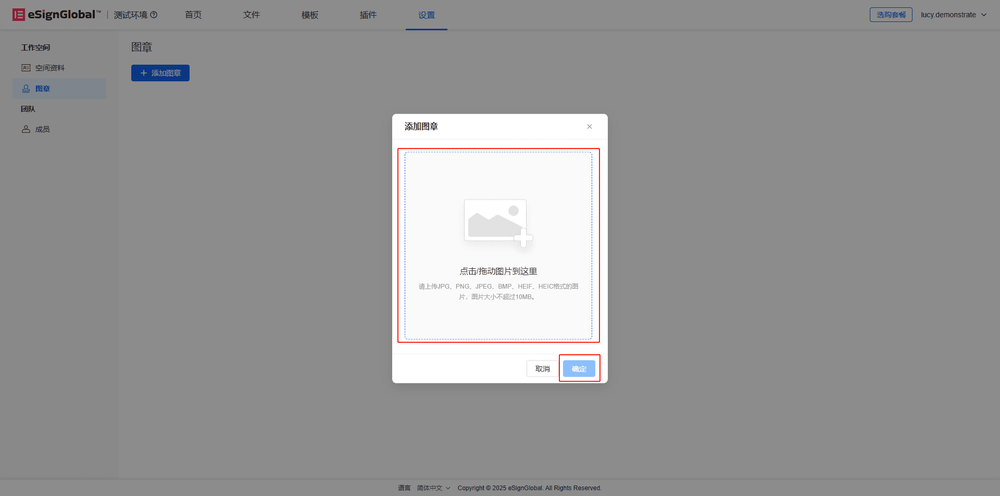Click the 空间资料 card icon in sidebar
1000x496 pixels.
[26, 68]
